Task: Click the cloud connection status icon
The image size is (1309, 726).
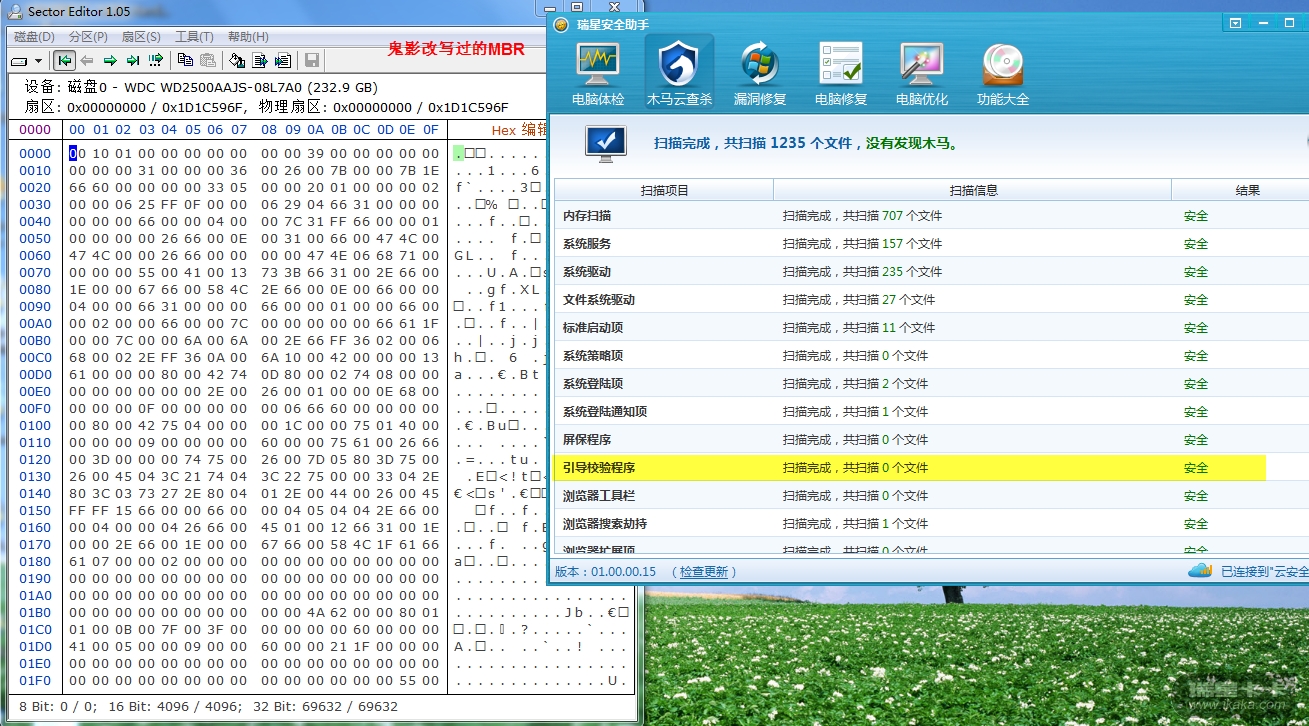Action: click(1199, 570)
